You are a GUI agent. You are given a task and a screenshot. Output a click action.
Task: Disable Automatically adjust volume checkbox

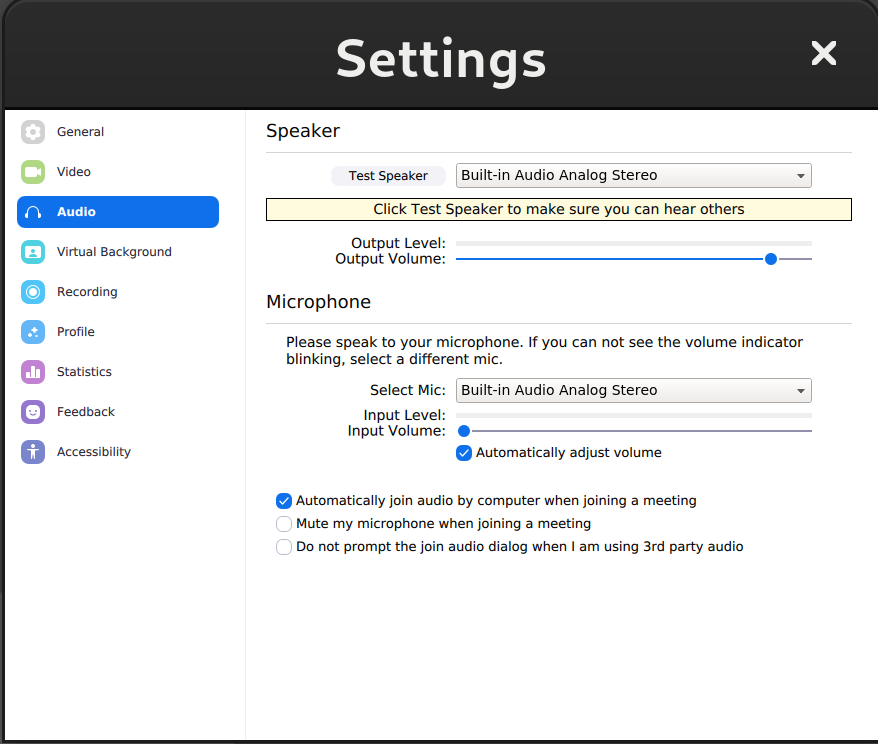464,453
